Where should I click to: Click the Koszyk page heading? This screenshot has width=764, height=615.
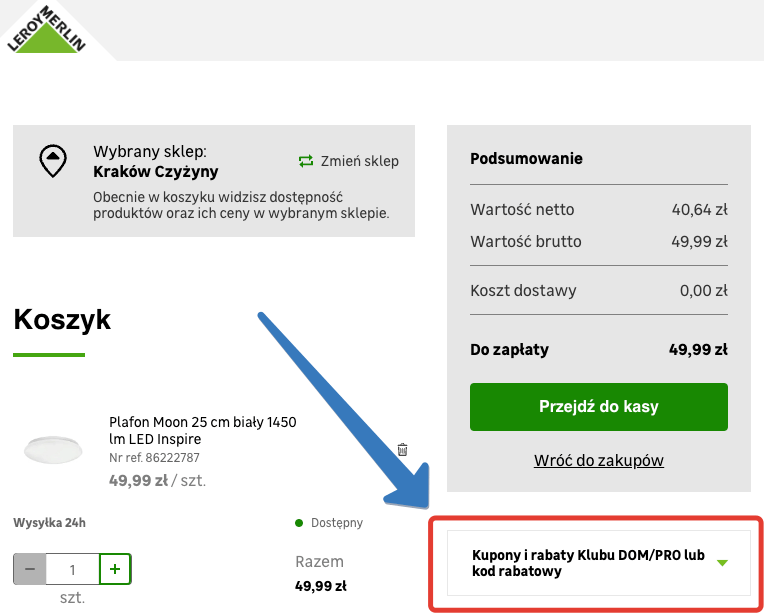coord(62,320)
